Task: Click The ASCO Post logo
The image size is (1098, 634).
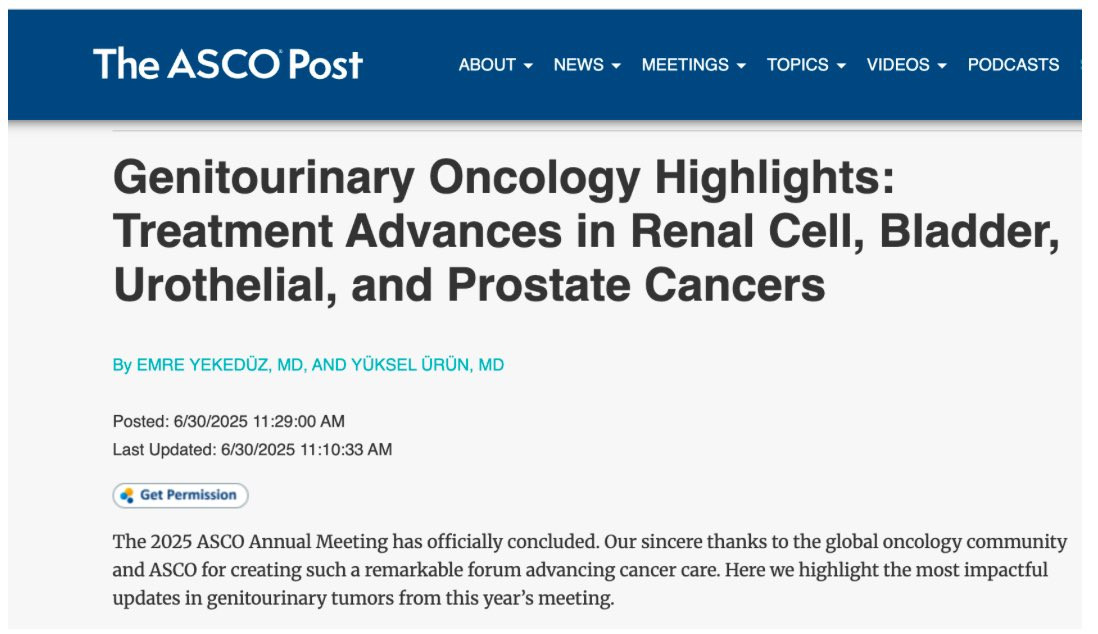Action: click(228, 64)
